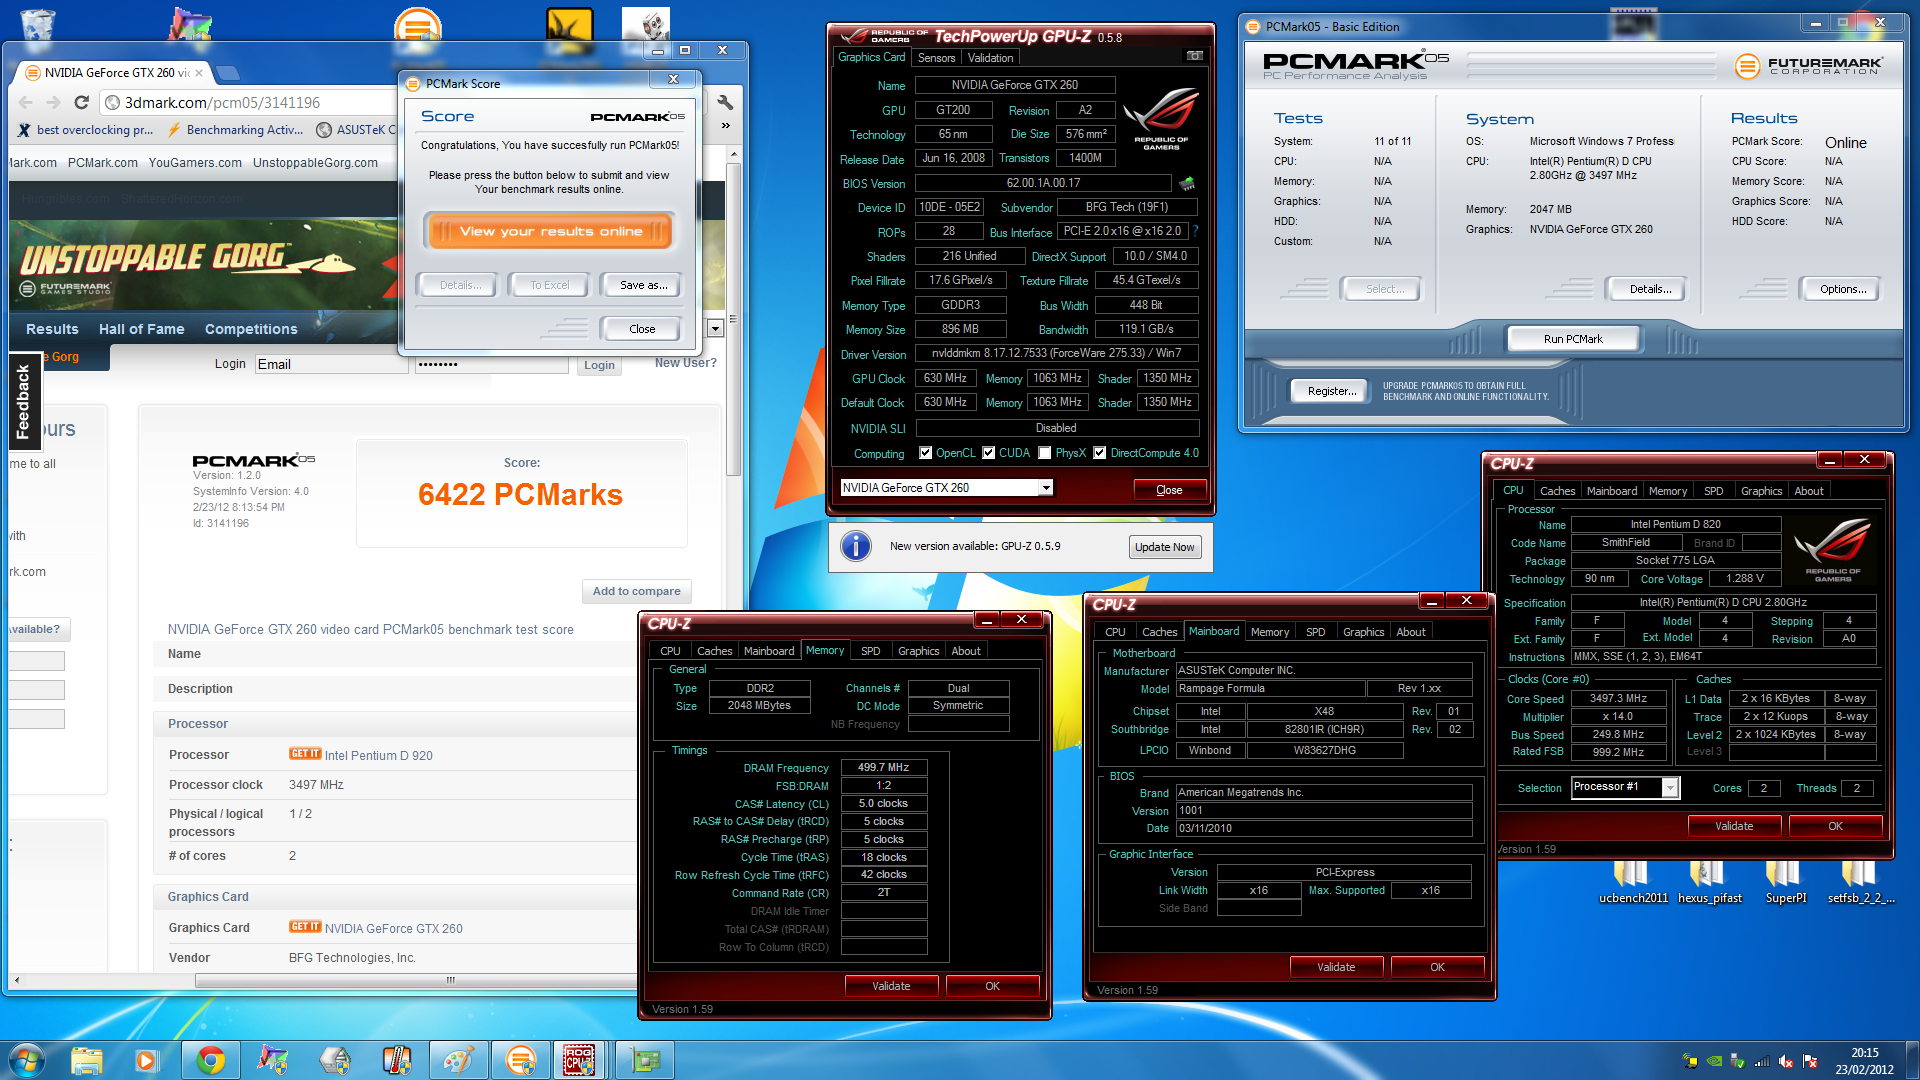Click the GPU-Z BIOS save chip icon
Image resolution: width=1920 pixels, height=1080 pixels.
click(x=1187, y=183)
